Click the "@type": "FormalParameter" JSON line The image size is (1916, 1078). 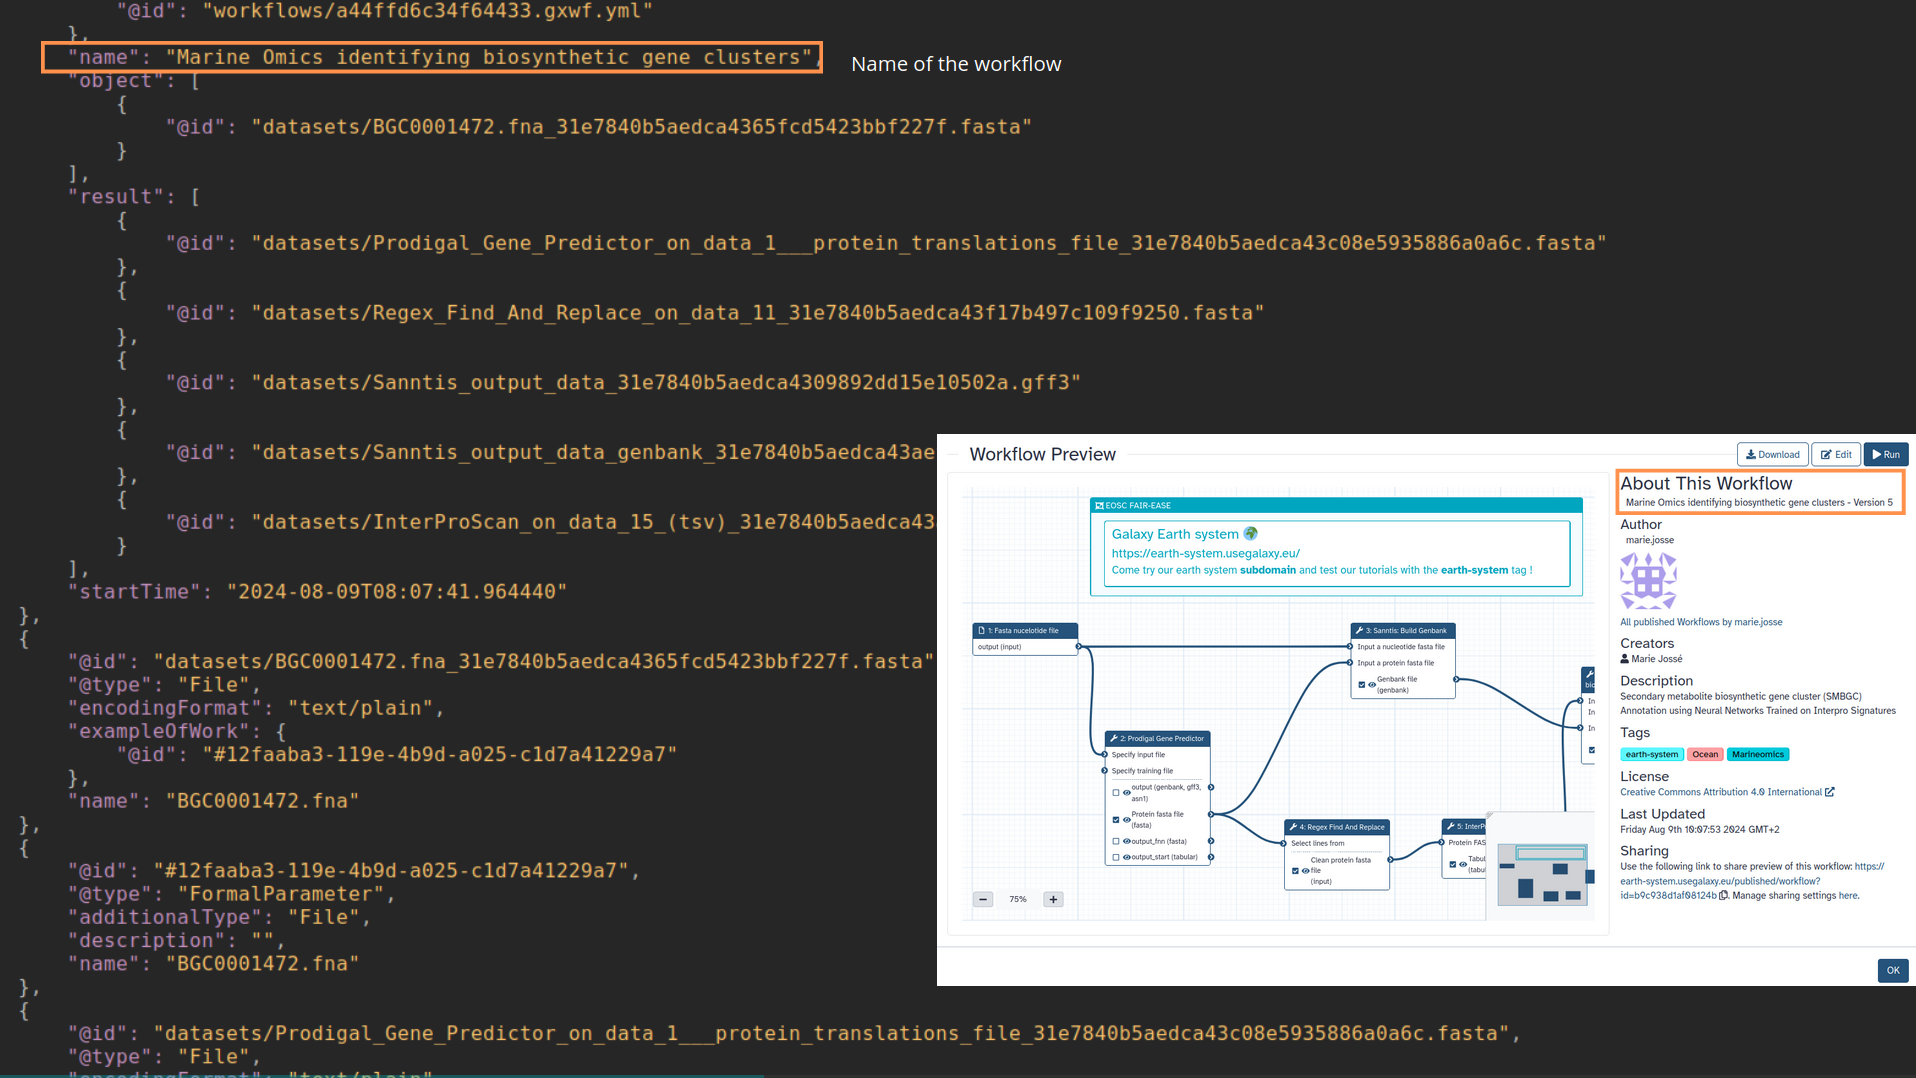(x=231, y=894)
